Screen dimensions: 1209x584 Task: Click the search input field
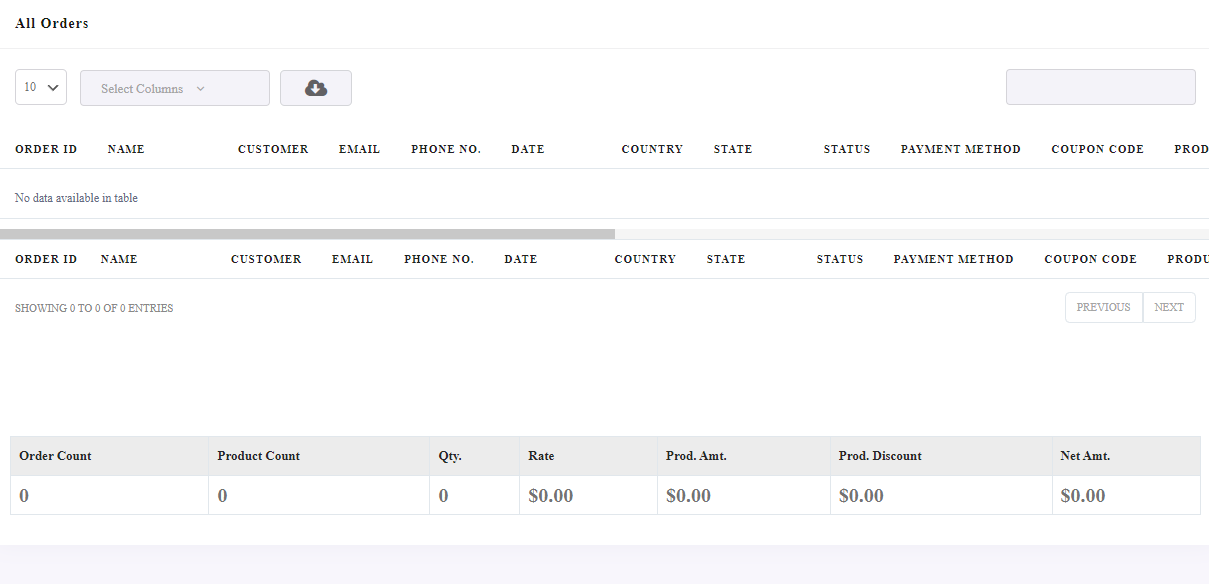1100,87
